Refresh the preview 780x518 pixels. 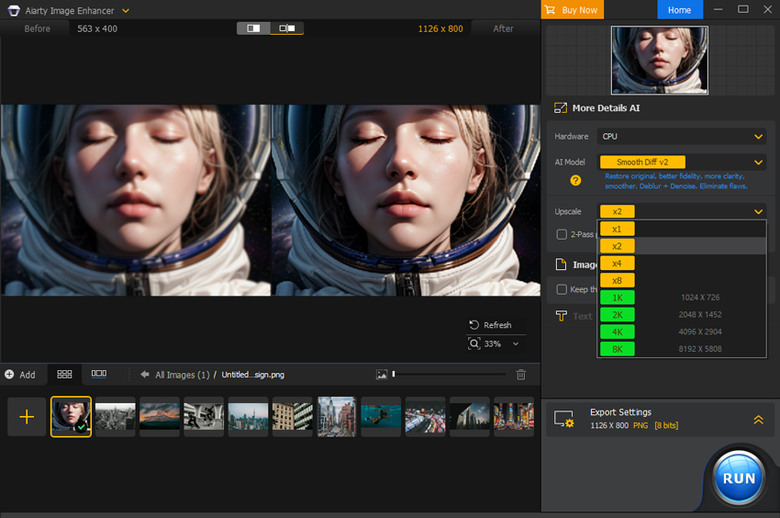490,325
